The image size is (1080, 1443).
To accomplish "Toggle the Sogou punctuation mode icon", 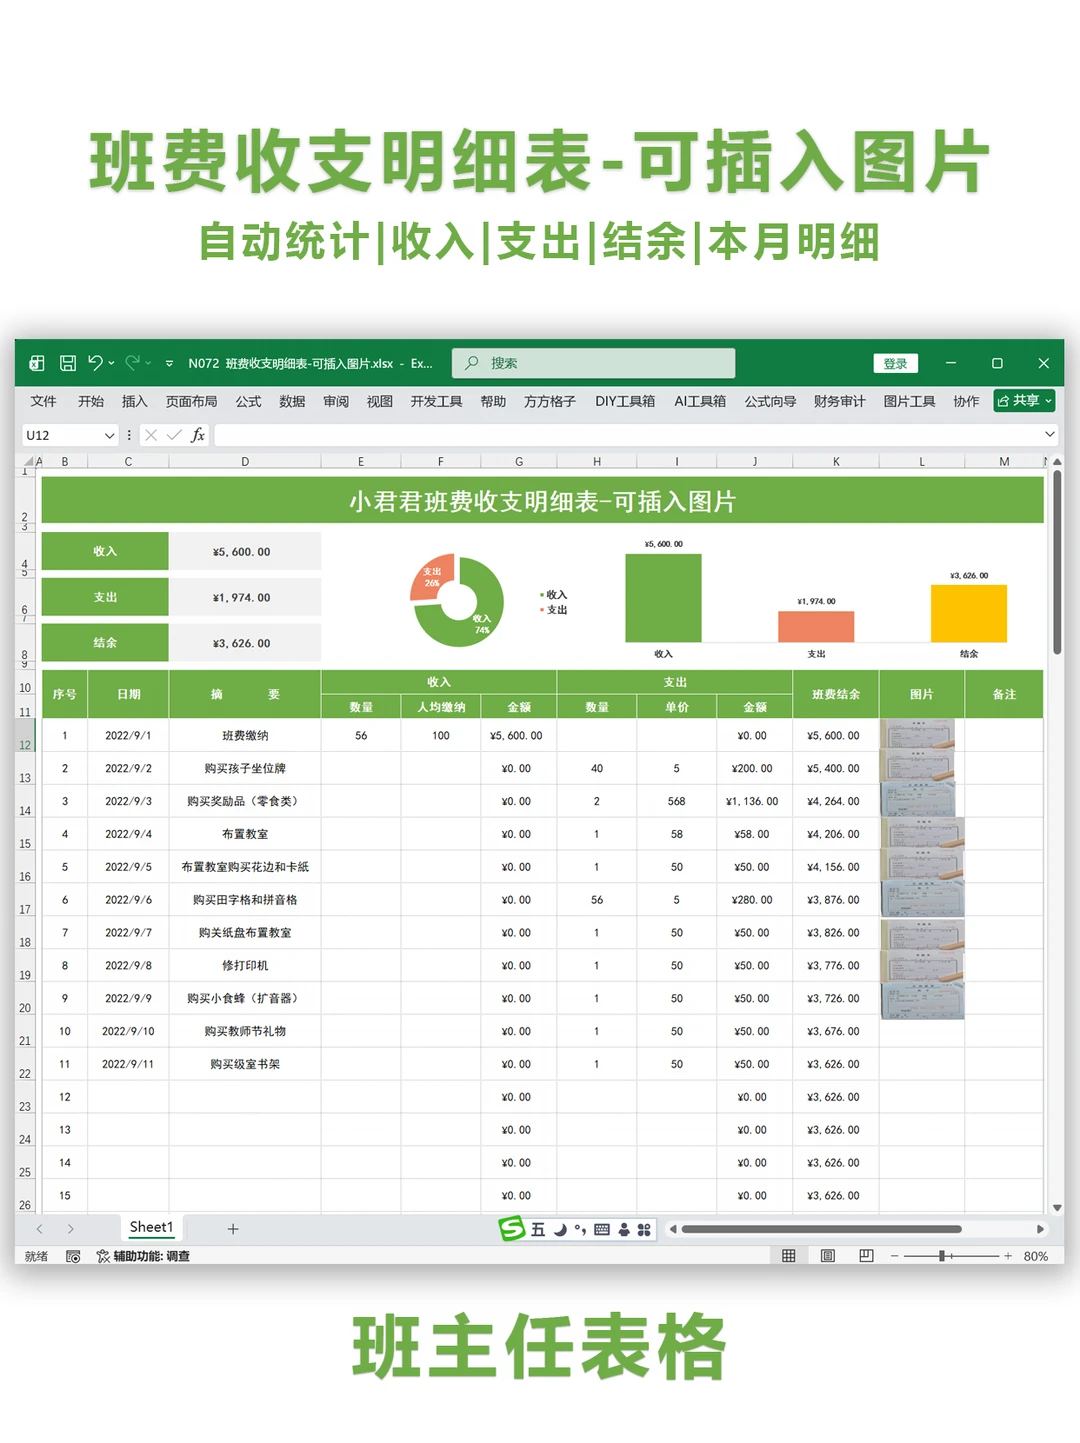I will 580,1229.
